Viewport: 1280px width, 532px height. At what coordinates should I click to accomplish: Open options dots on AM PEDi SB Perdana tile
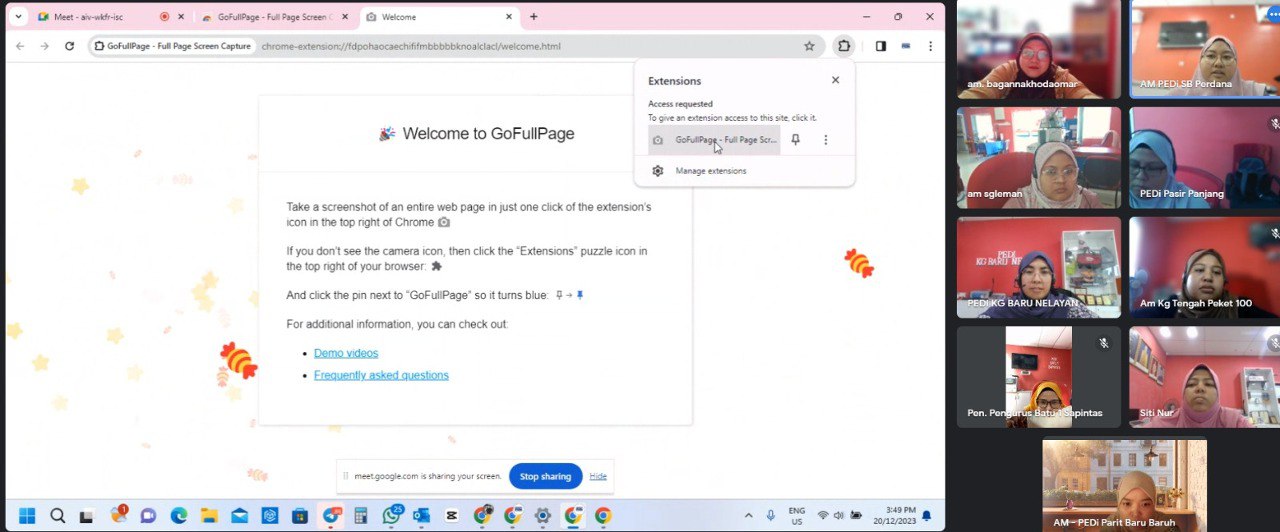(1273, 14)
